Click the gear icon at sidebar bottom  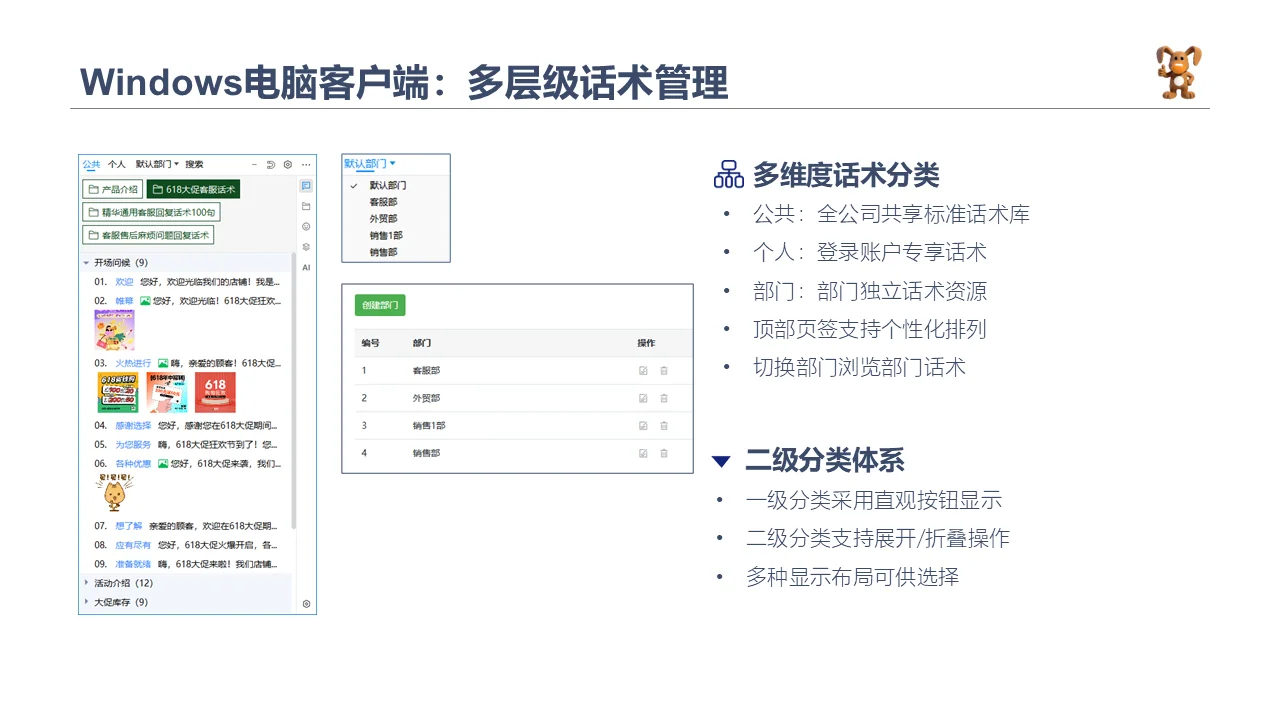306,604
